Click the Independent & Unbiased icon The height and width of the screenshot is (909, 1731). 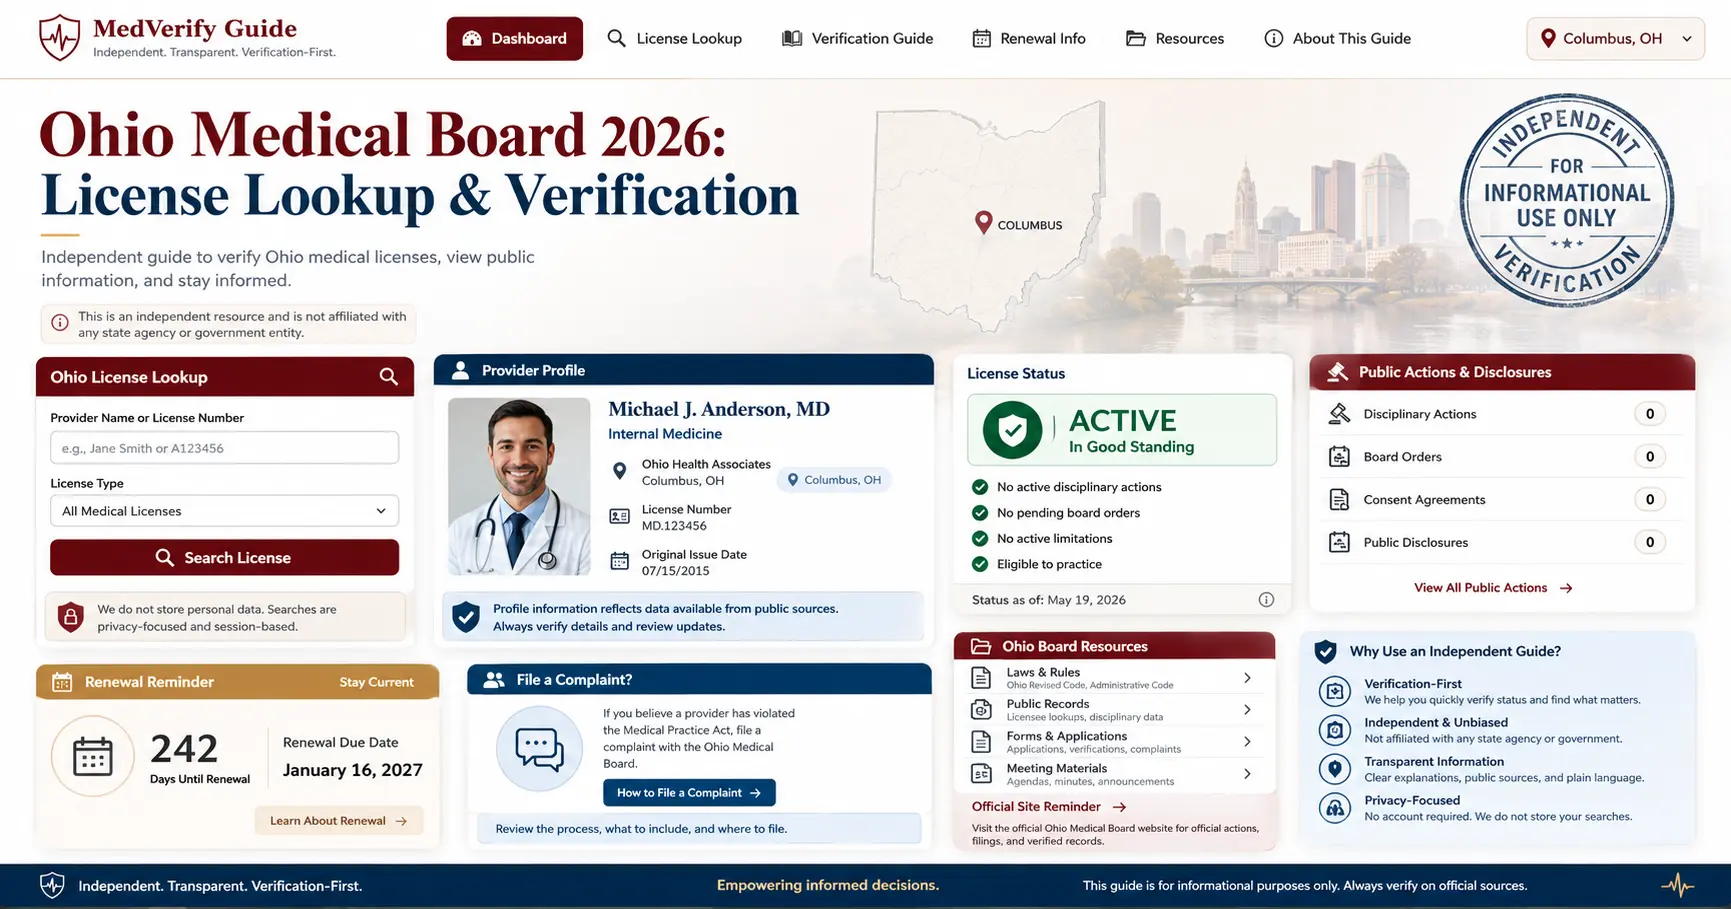pyautogui.click(x=1335, y=730)
